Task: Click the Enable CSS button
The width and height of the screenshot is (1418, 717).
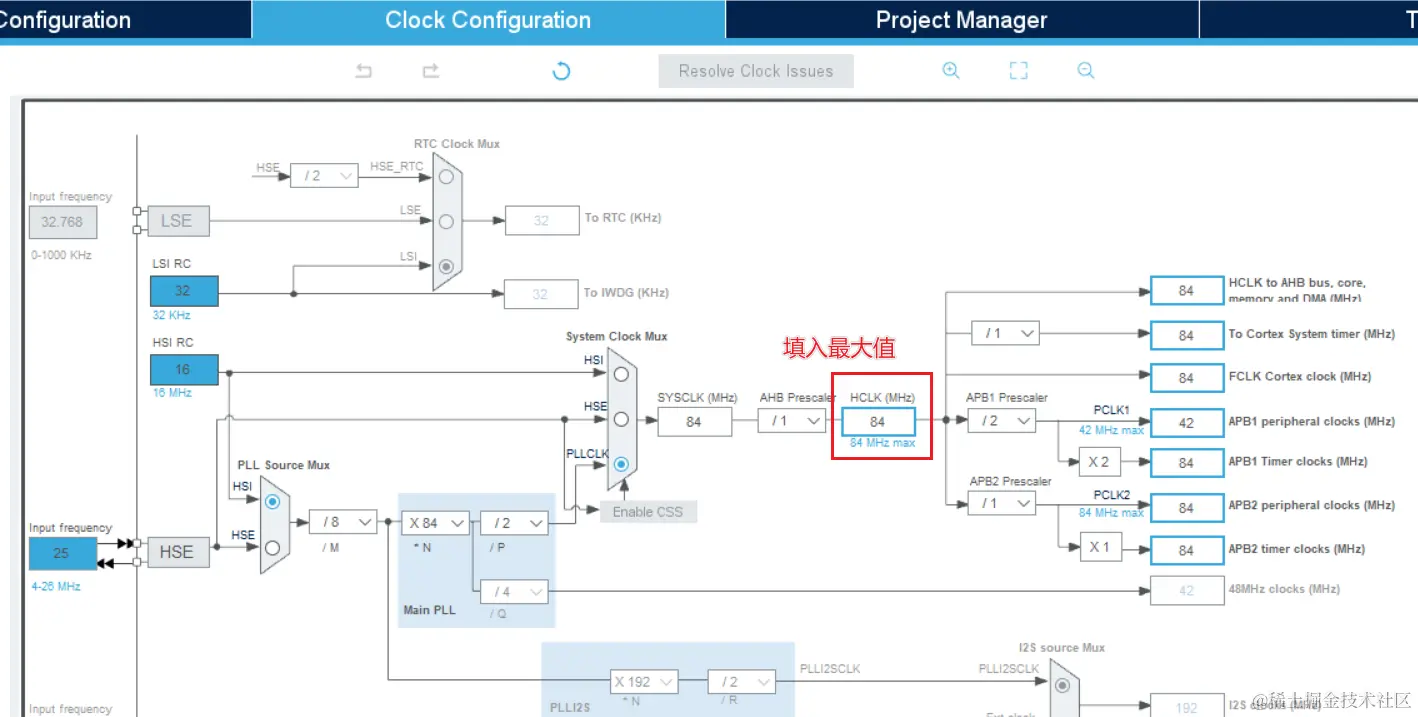Action: pos(648,511)
